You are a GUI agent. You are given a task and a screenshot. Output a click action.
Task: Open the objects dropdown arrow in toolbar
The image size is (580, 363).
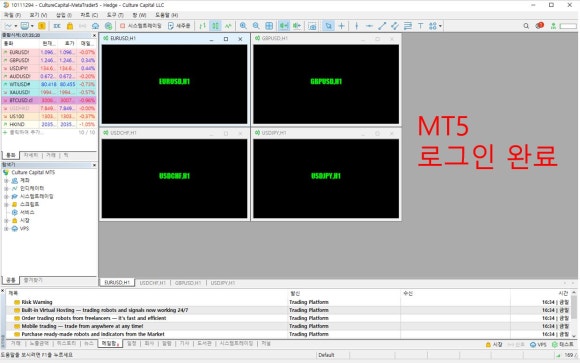(440, 26)
